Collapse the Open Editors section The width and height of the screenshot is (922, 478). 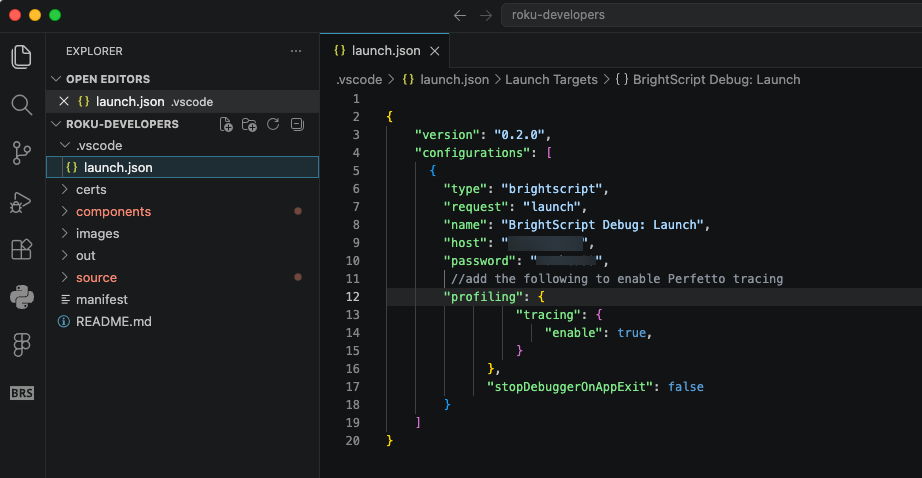(x=108, y=79)
